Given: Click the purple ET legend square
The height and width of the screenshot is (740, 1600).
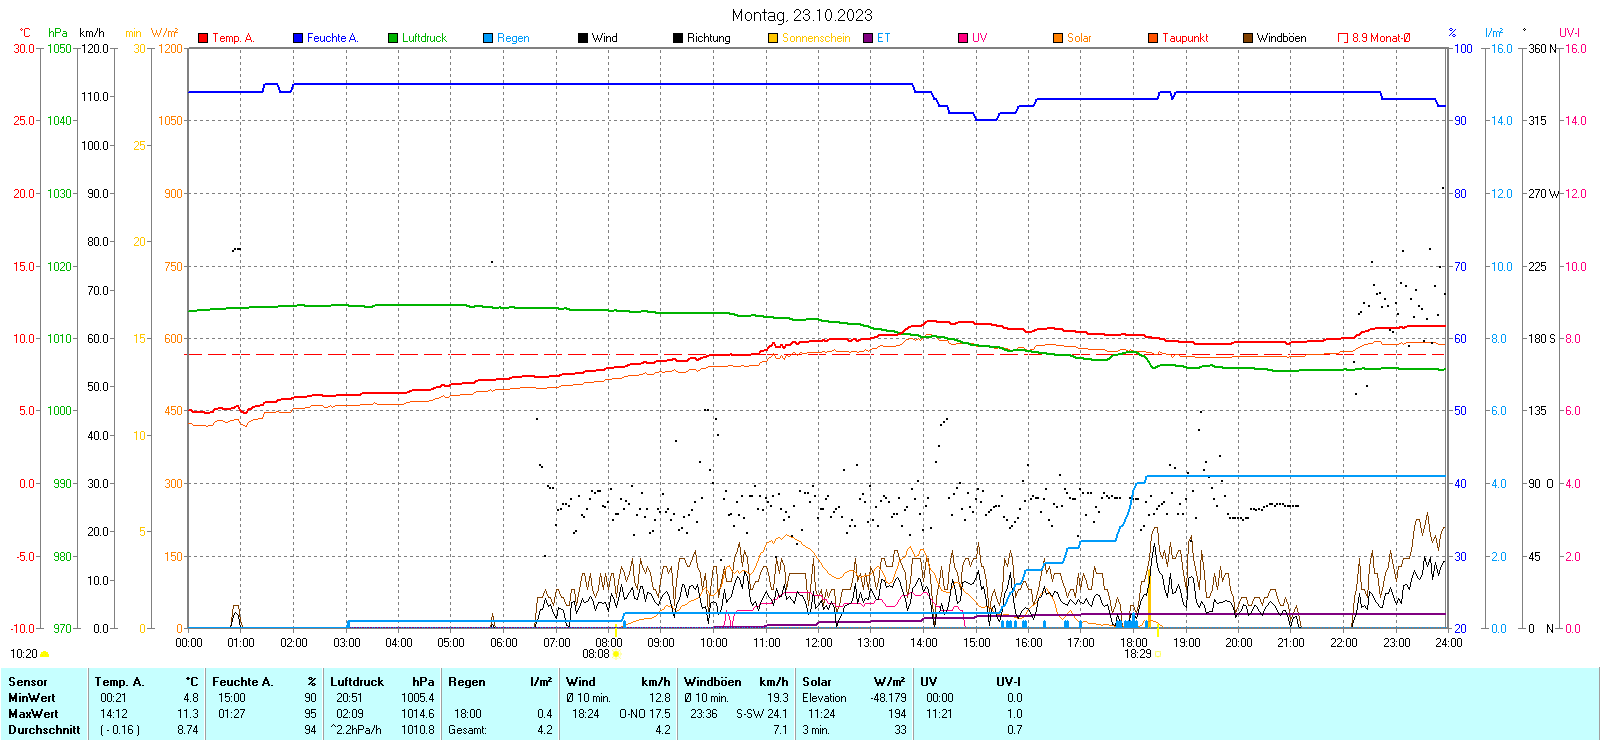Looking at the screenshot, I should (868, 38).
